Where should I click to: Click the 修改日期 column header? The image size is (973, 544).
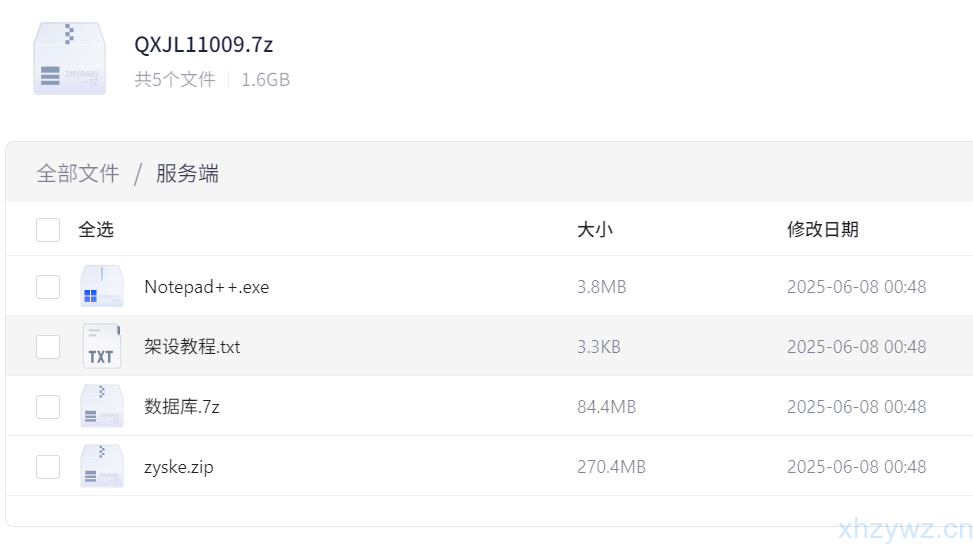tap(822, 230)
